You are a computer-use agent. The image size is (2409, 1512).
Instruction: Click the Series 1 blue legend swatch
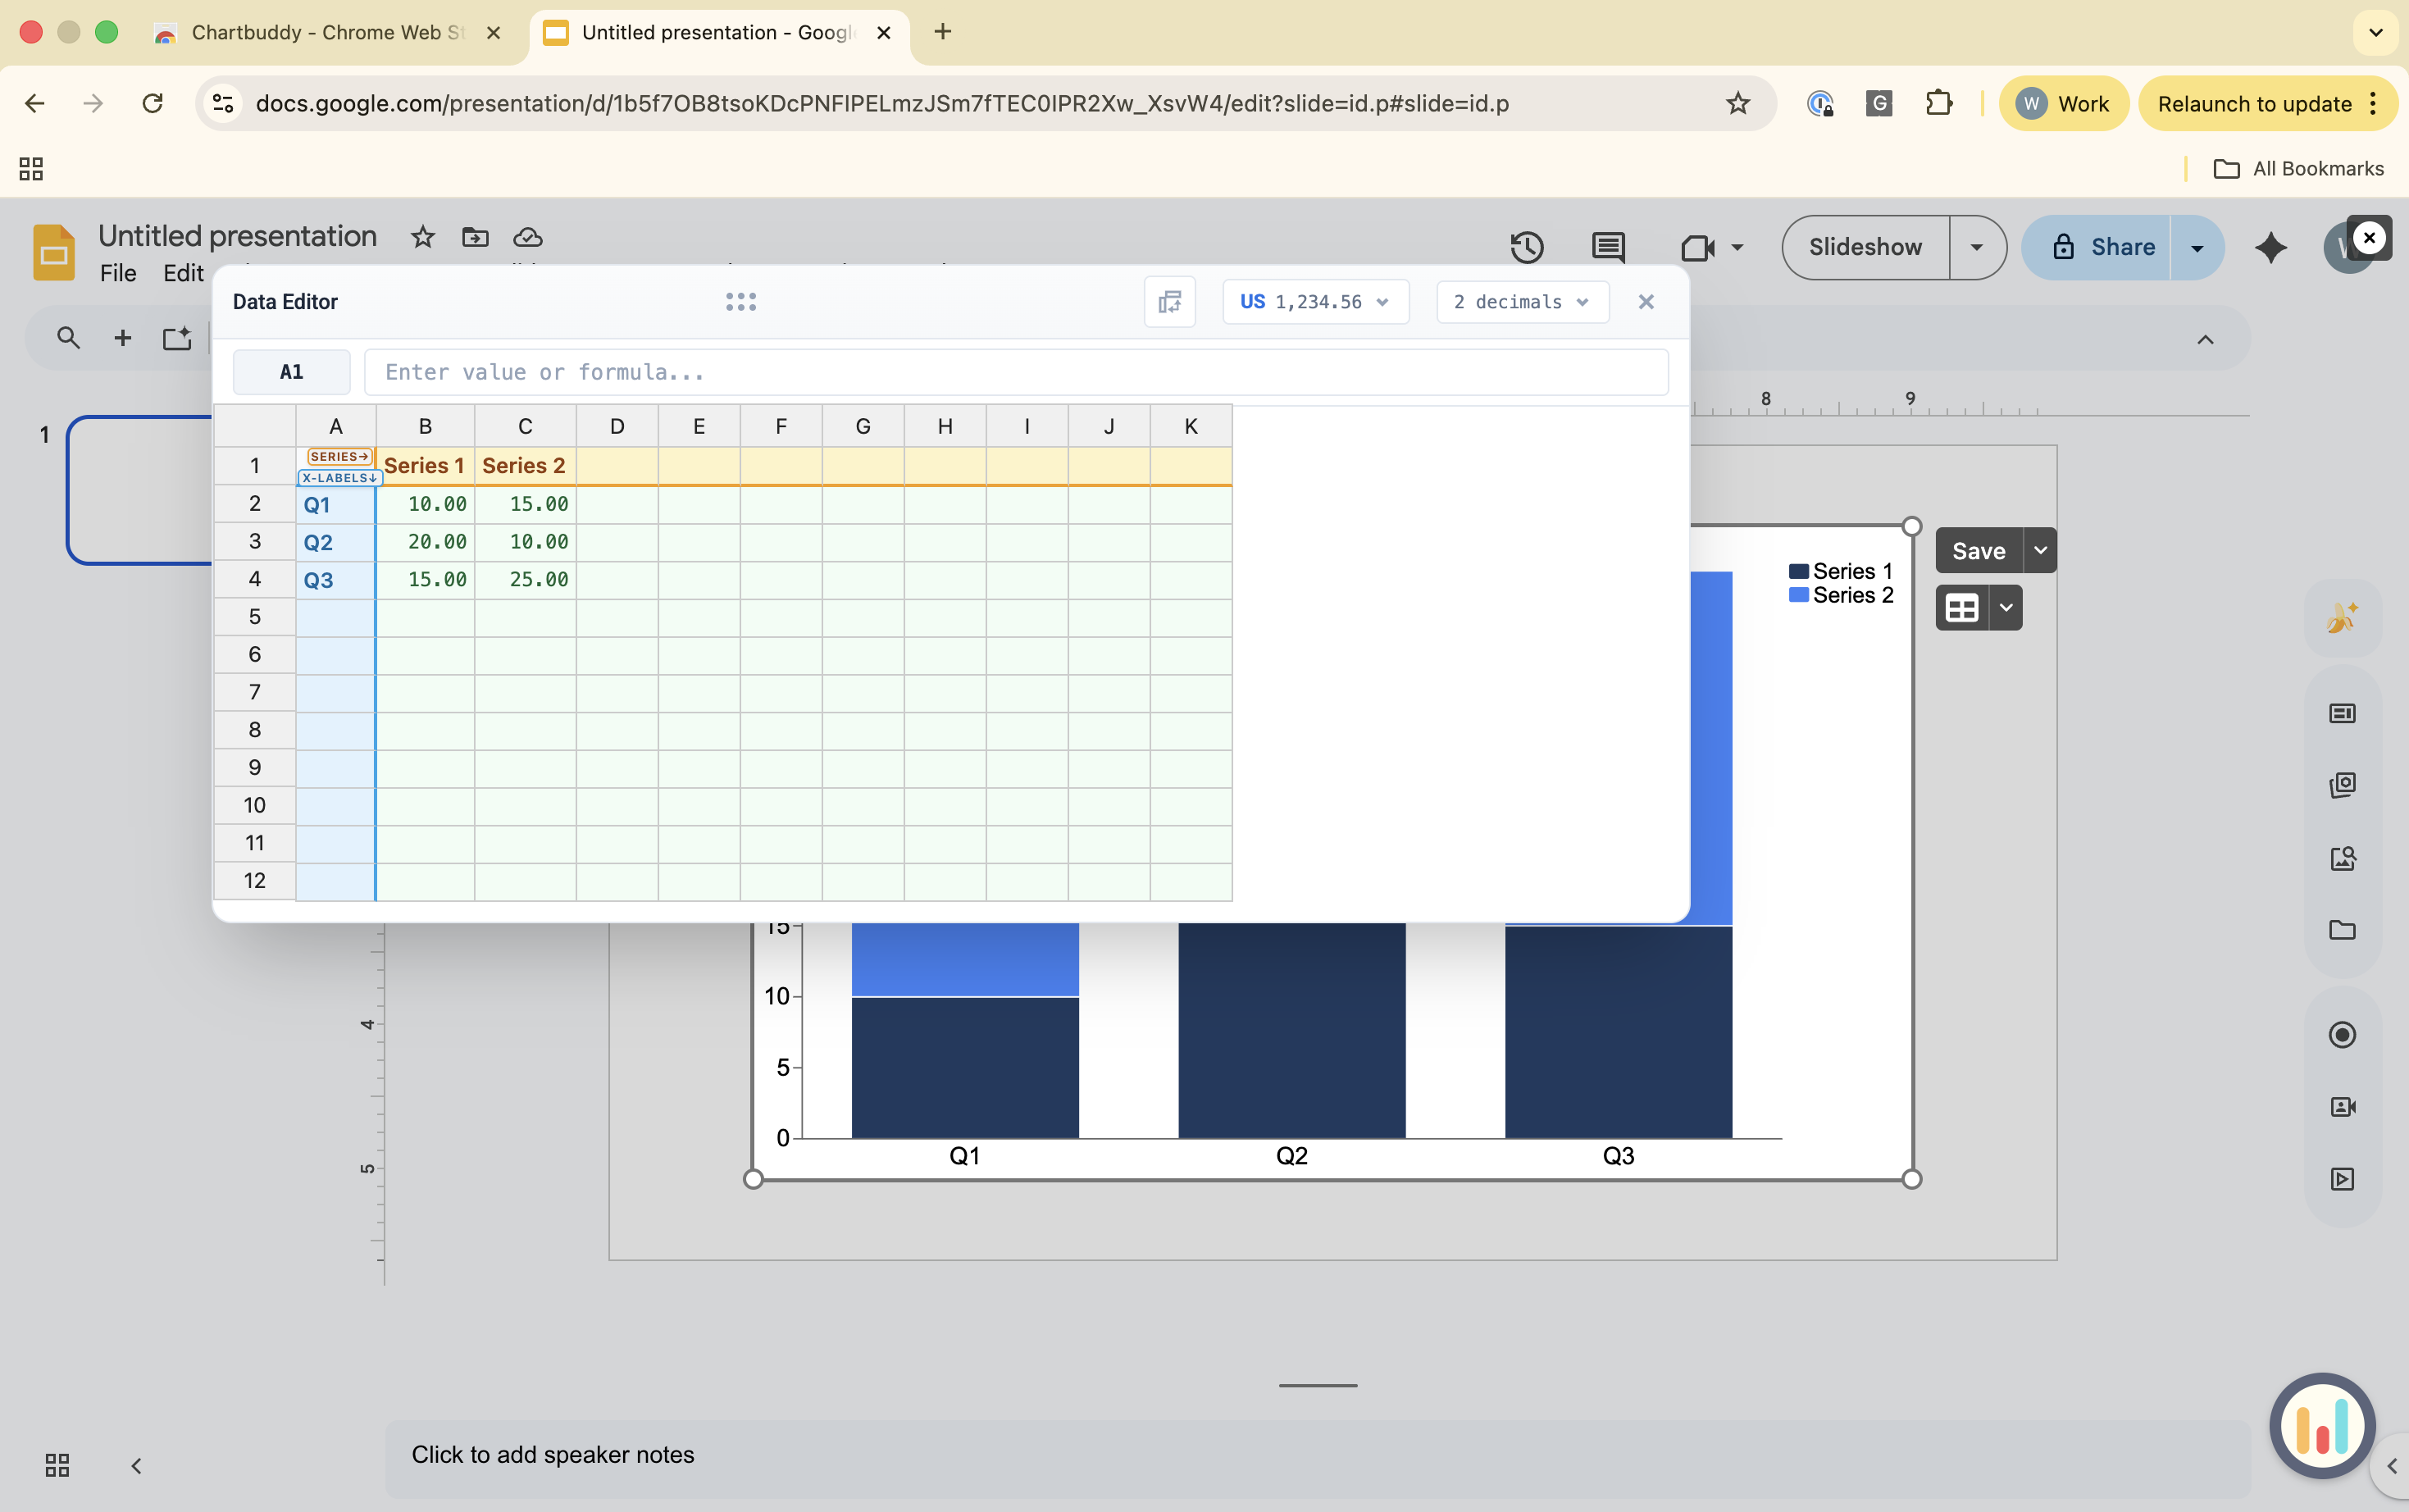coord(1799,571)
